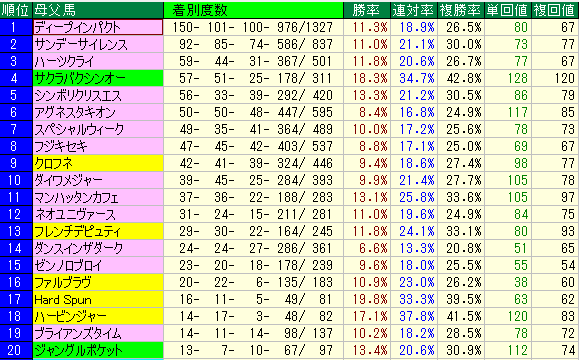Click 複勝率 value 42.8%
The image size is (579, 360).
pos(464,78)
